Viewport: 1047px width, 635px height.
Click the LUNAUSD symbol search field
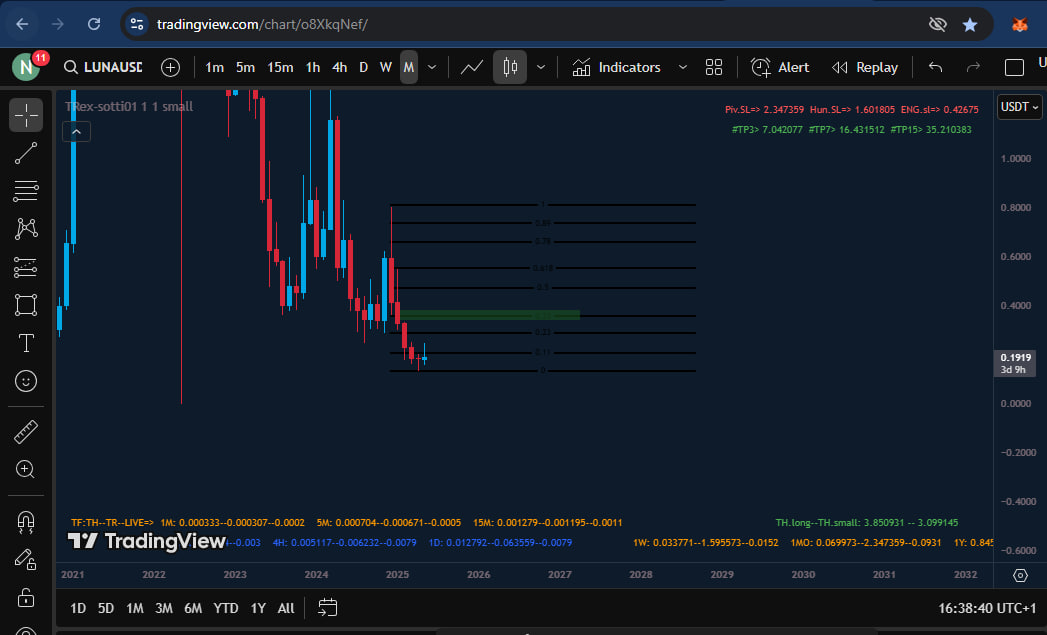point(102,67)
